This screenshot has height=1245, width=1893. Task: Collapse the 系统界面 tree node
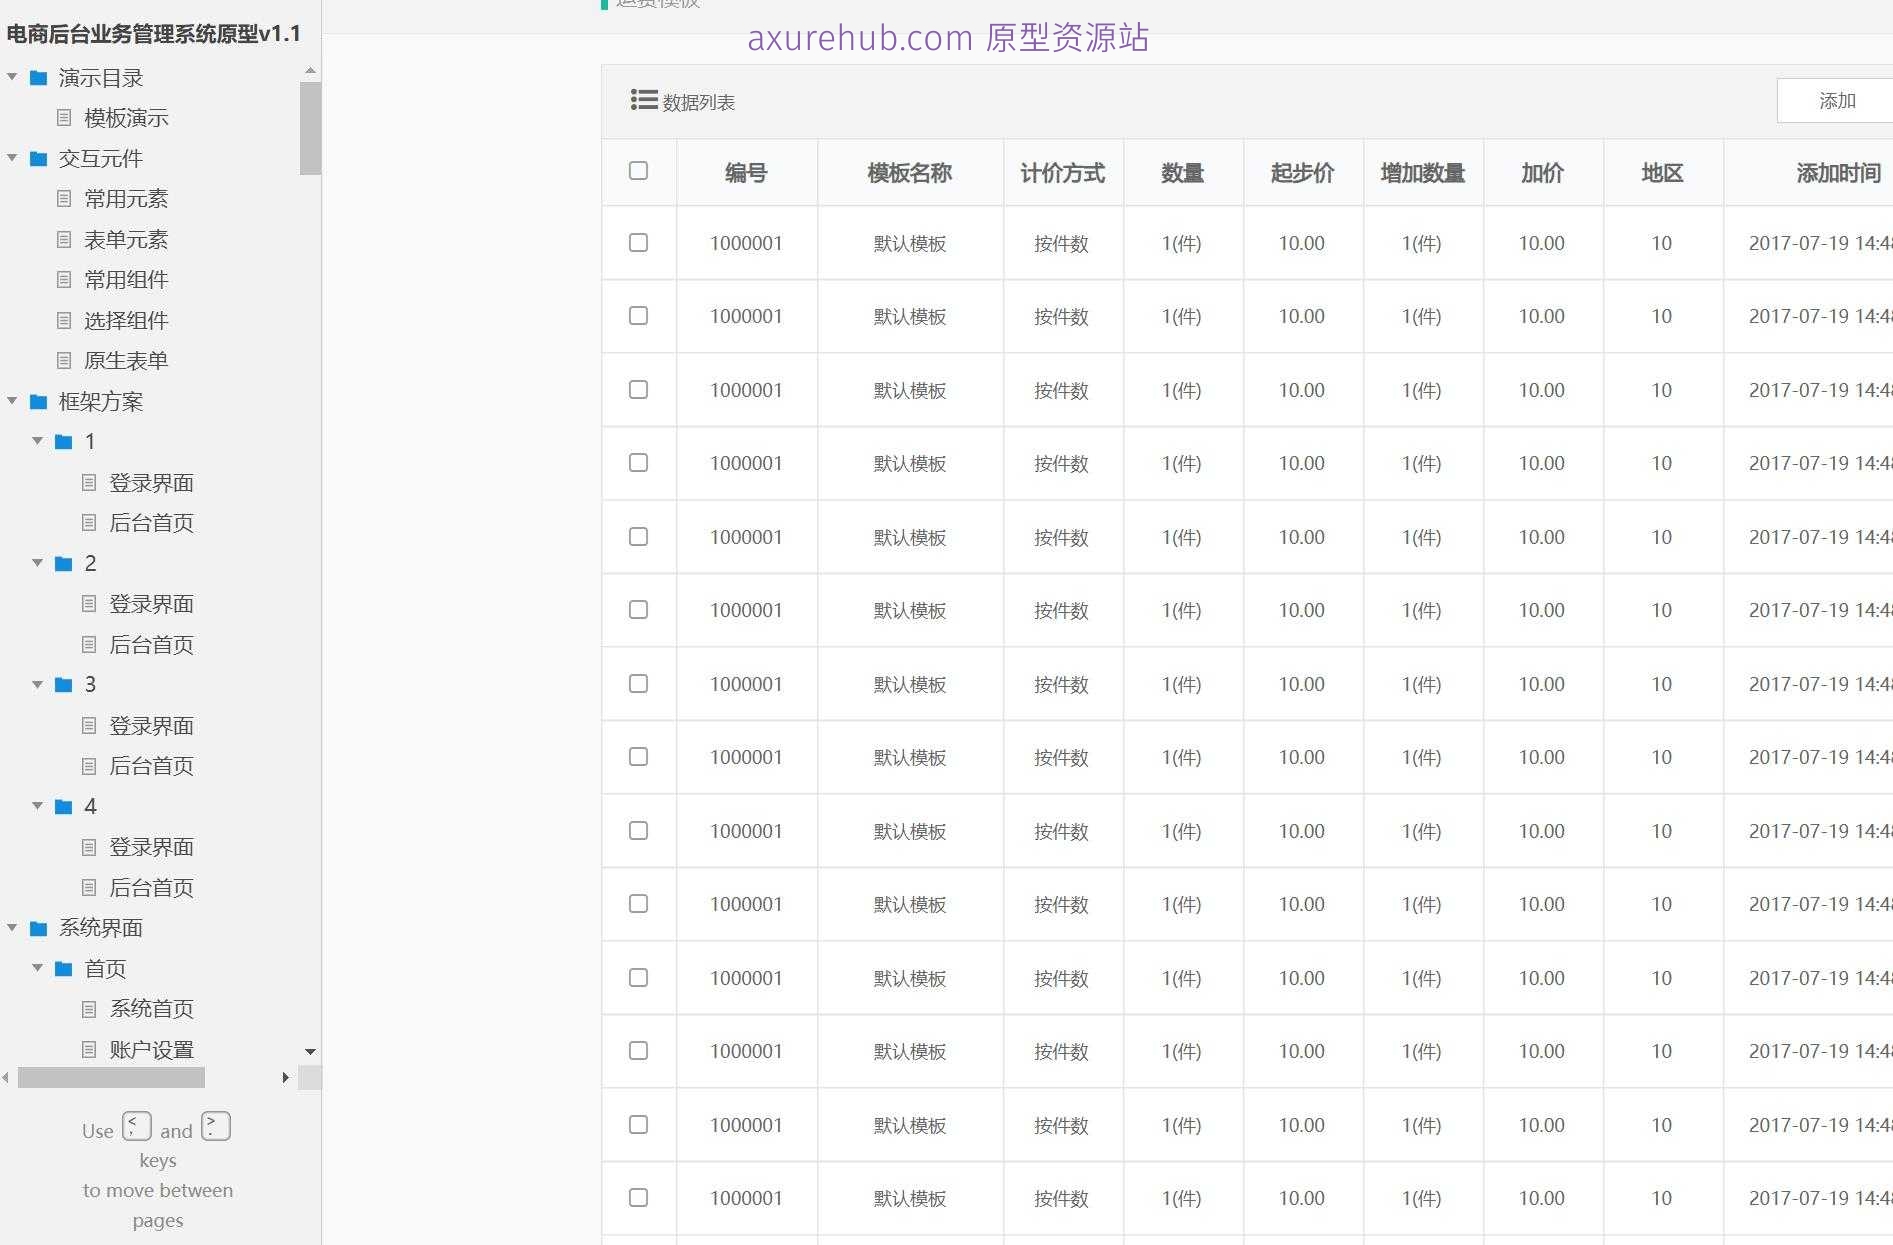12,928
